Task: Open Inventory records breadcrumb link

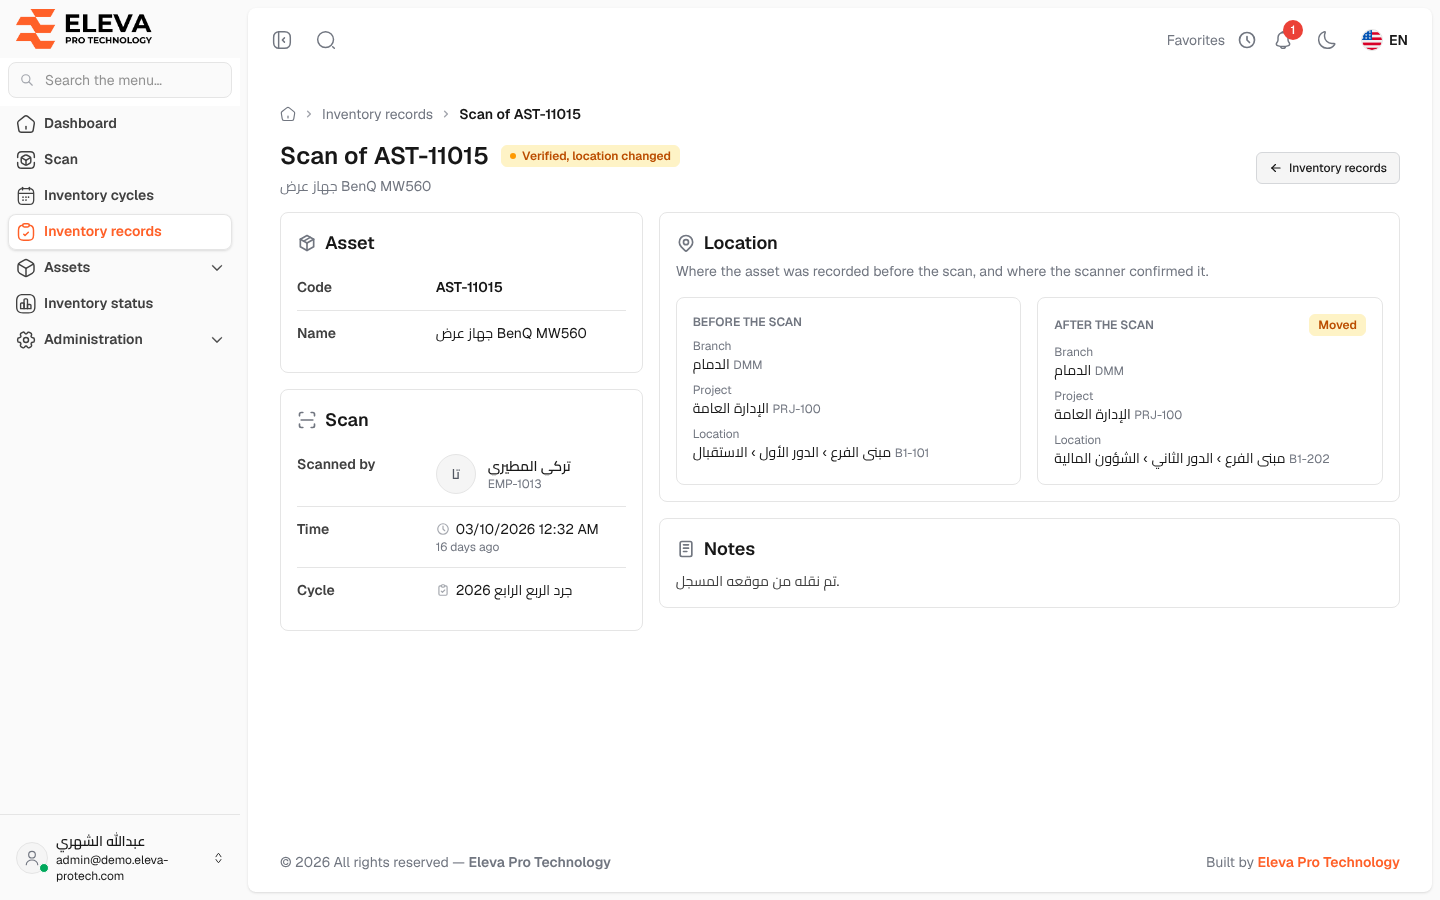Action: coord(377,114)
